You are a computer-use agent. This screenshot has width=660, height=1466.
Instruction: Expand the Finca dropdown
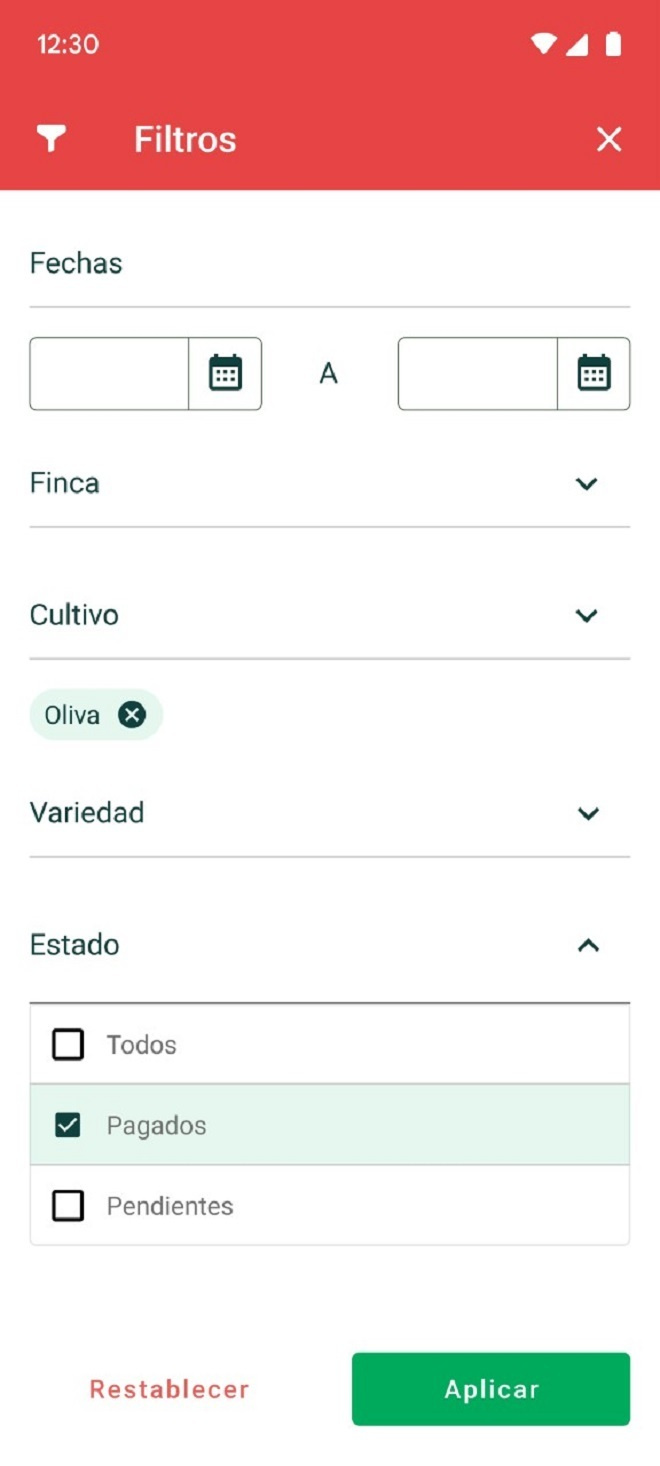[587, 484]
